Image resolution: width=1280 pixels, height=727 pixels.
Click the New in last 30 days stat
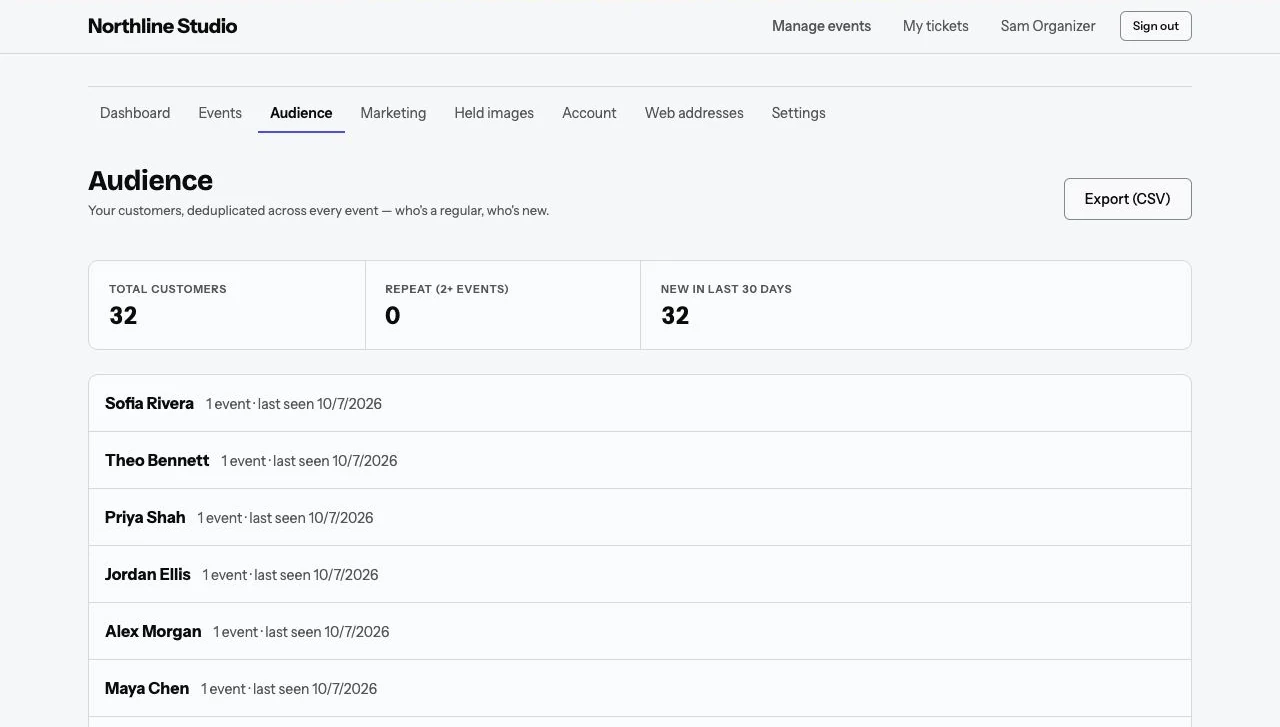[x=916, y=305]
